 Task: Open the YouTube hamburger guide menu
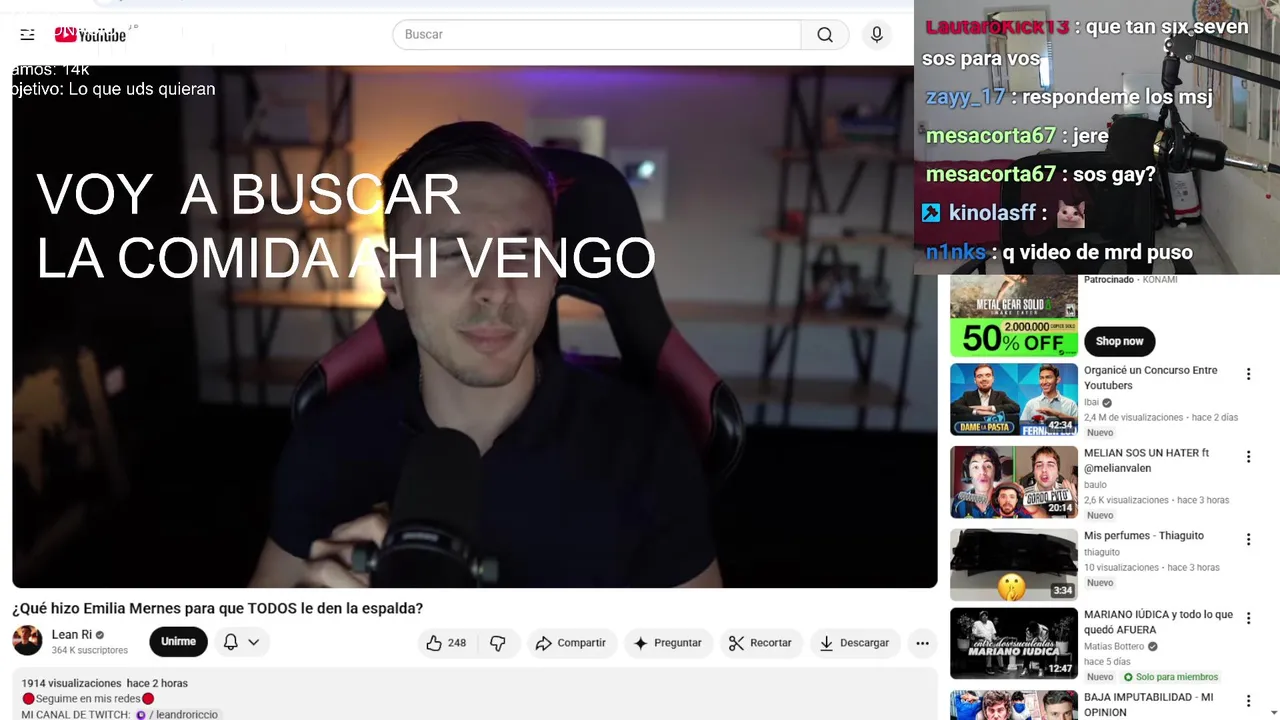coord(27,34)
